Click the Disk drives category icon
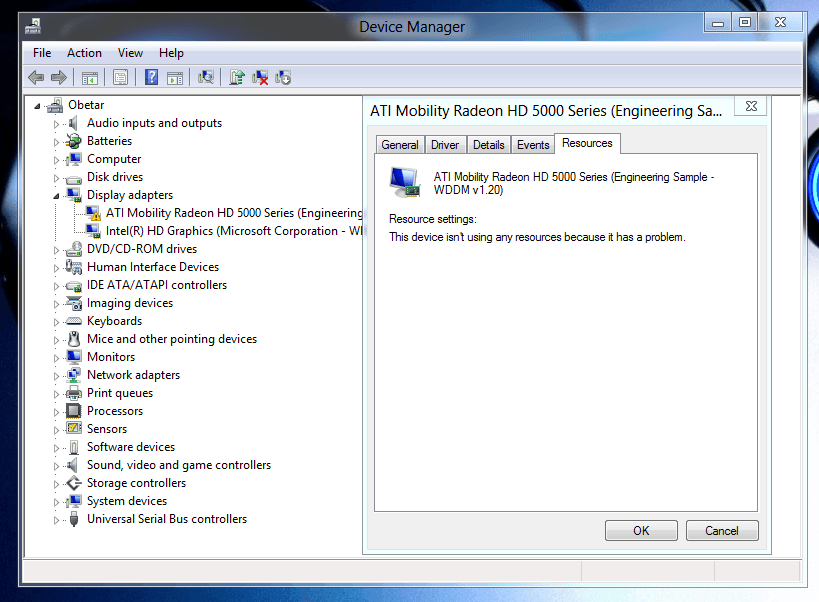 73,178
